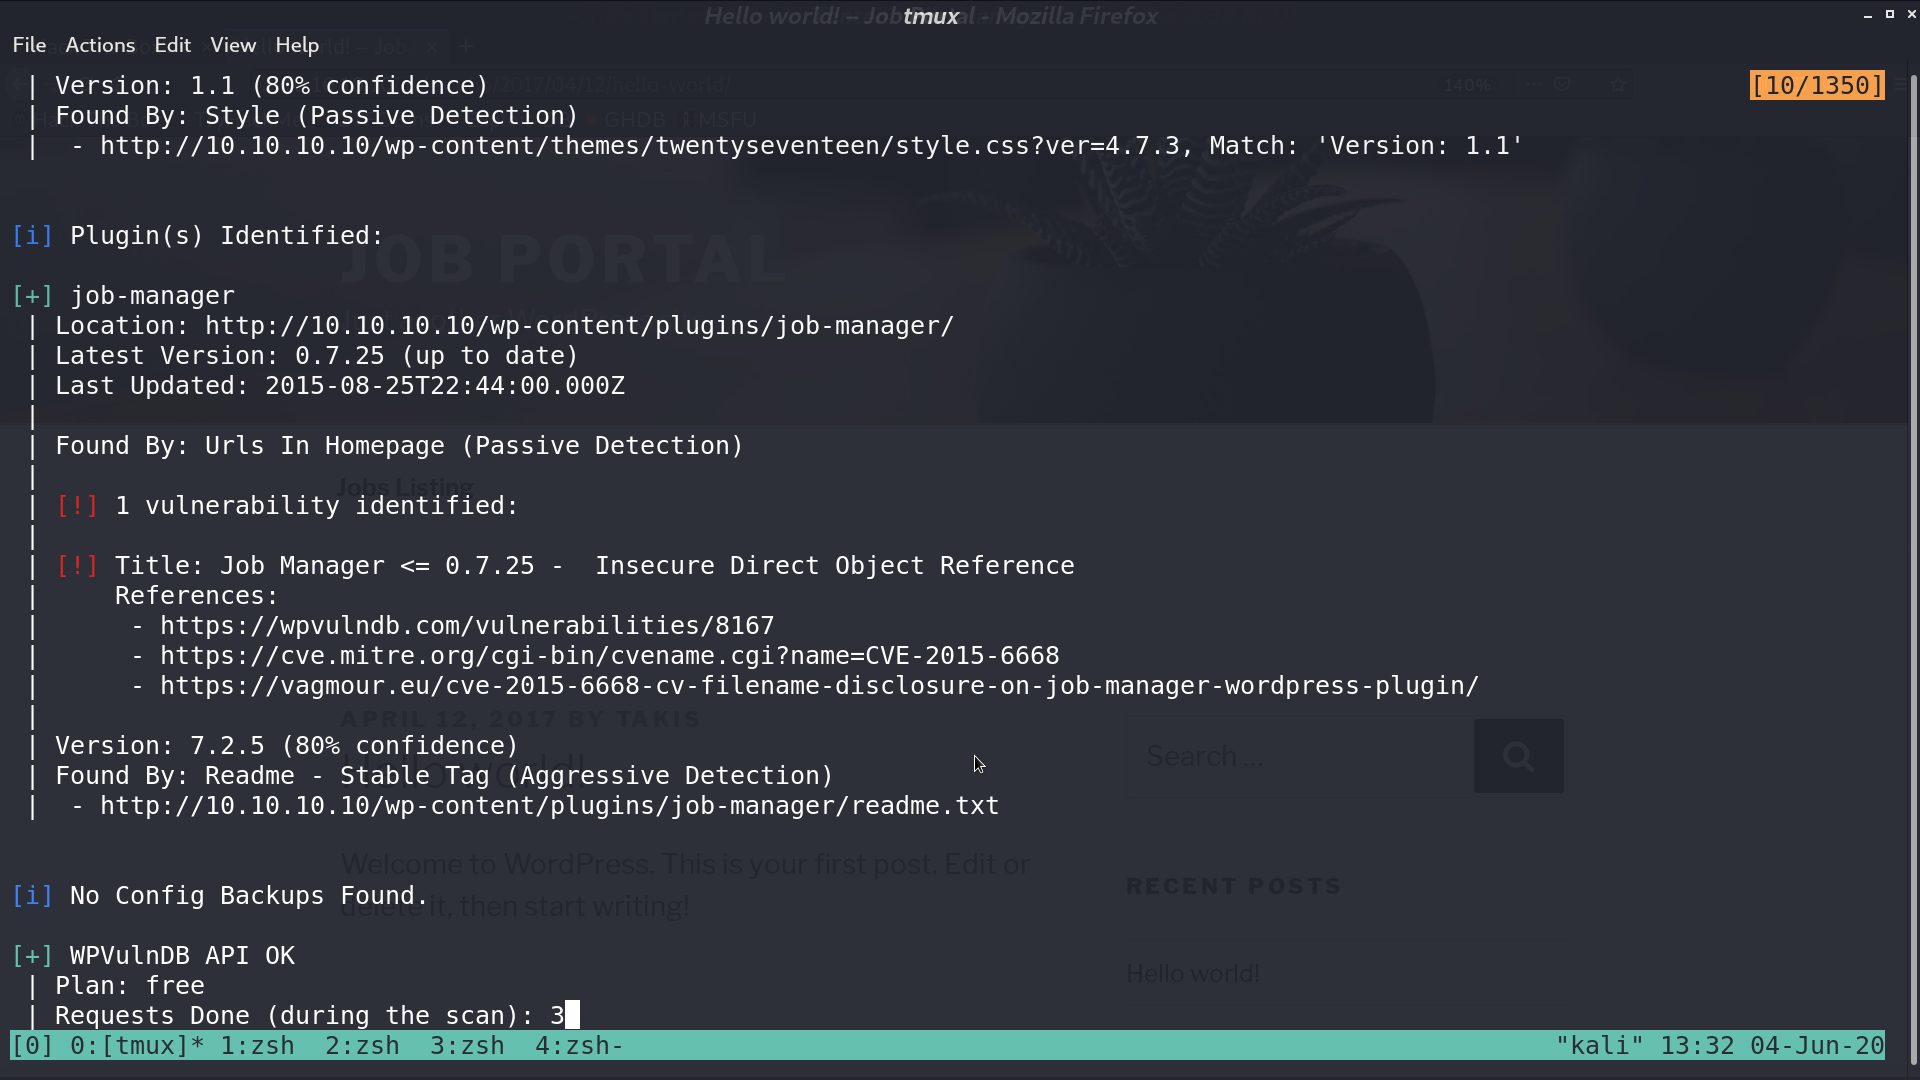Click the 'Last Updated: 2015-08-25T22:44:00.000Z' line

click(340, 386)
